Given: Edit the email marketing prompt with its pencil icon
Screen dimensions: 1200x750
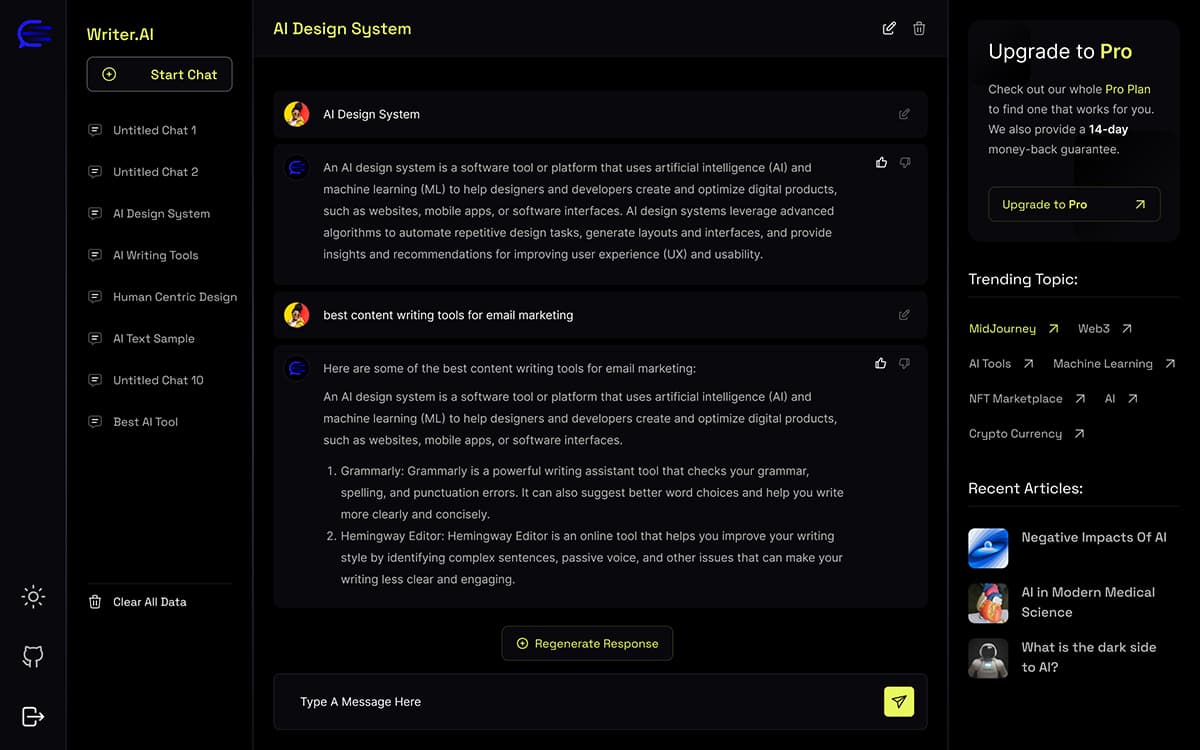Looking at the screenshot, I should pos(904,314).
